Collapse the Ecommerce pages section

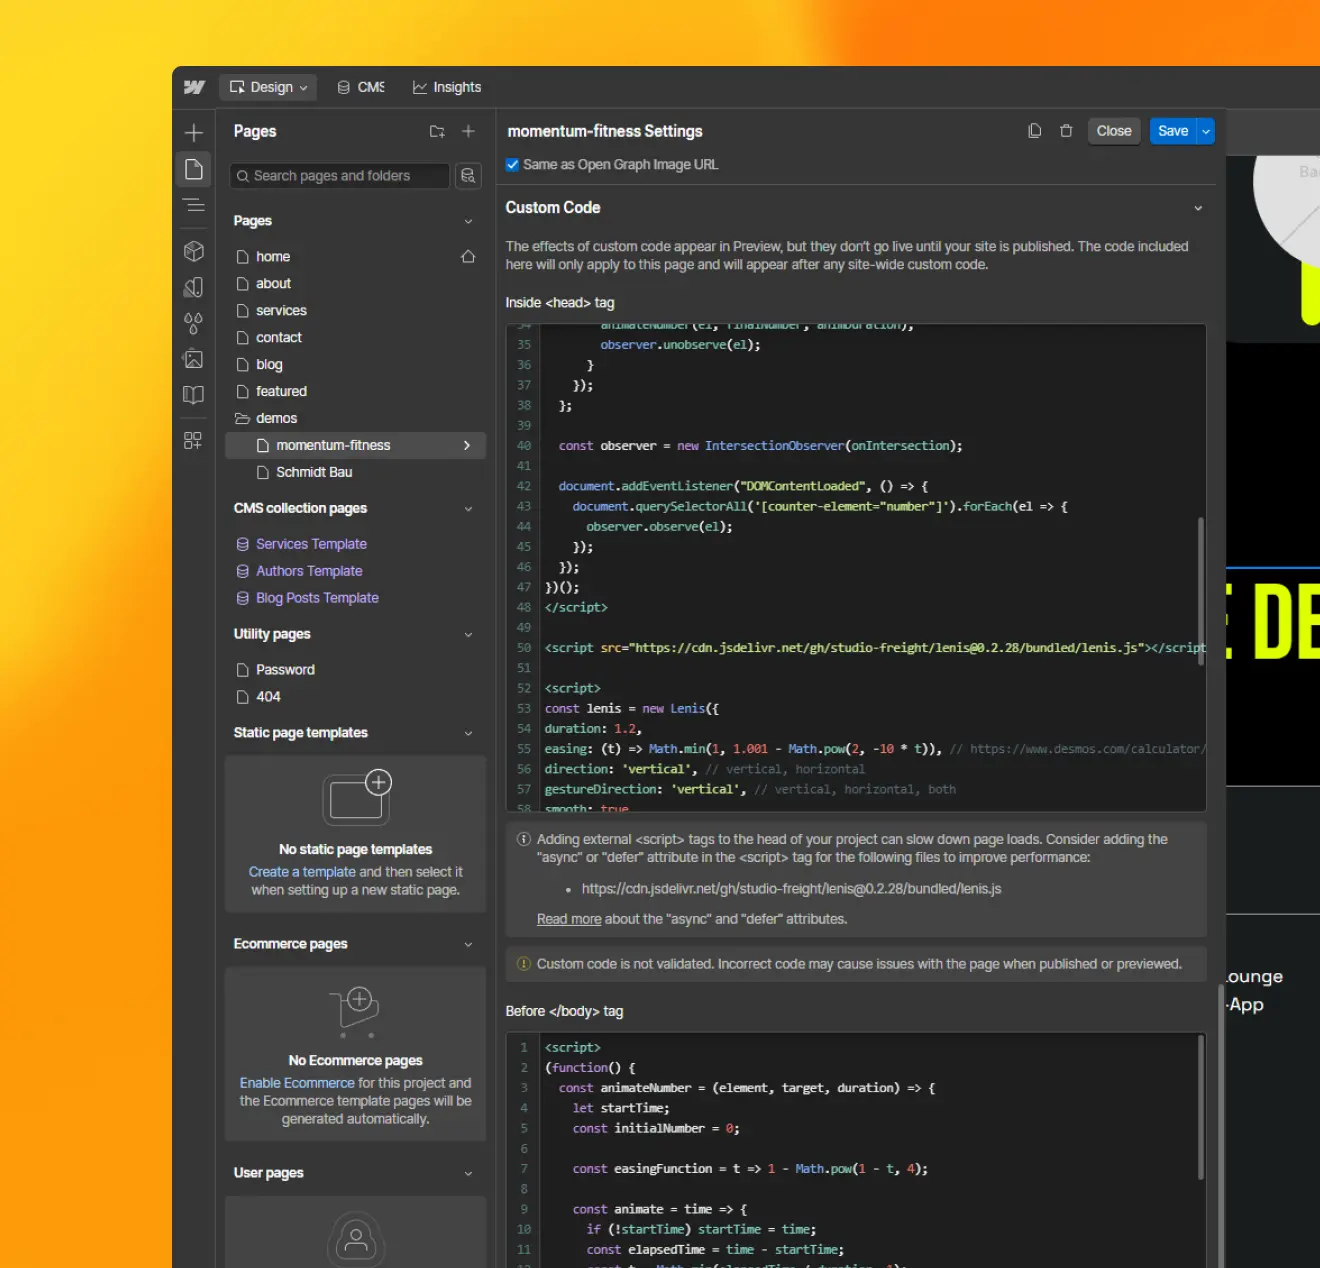[468, 944]
